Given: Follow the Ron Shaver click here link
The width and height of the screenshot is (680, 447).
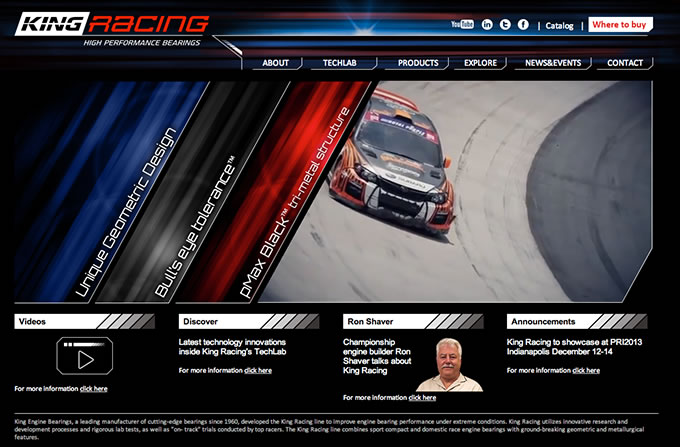Looking at the screenshot, I should tap(422, 398).
